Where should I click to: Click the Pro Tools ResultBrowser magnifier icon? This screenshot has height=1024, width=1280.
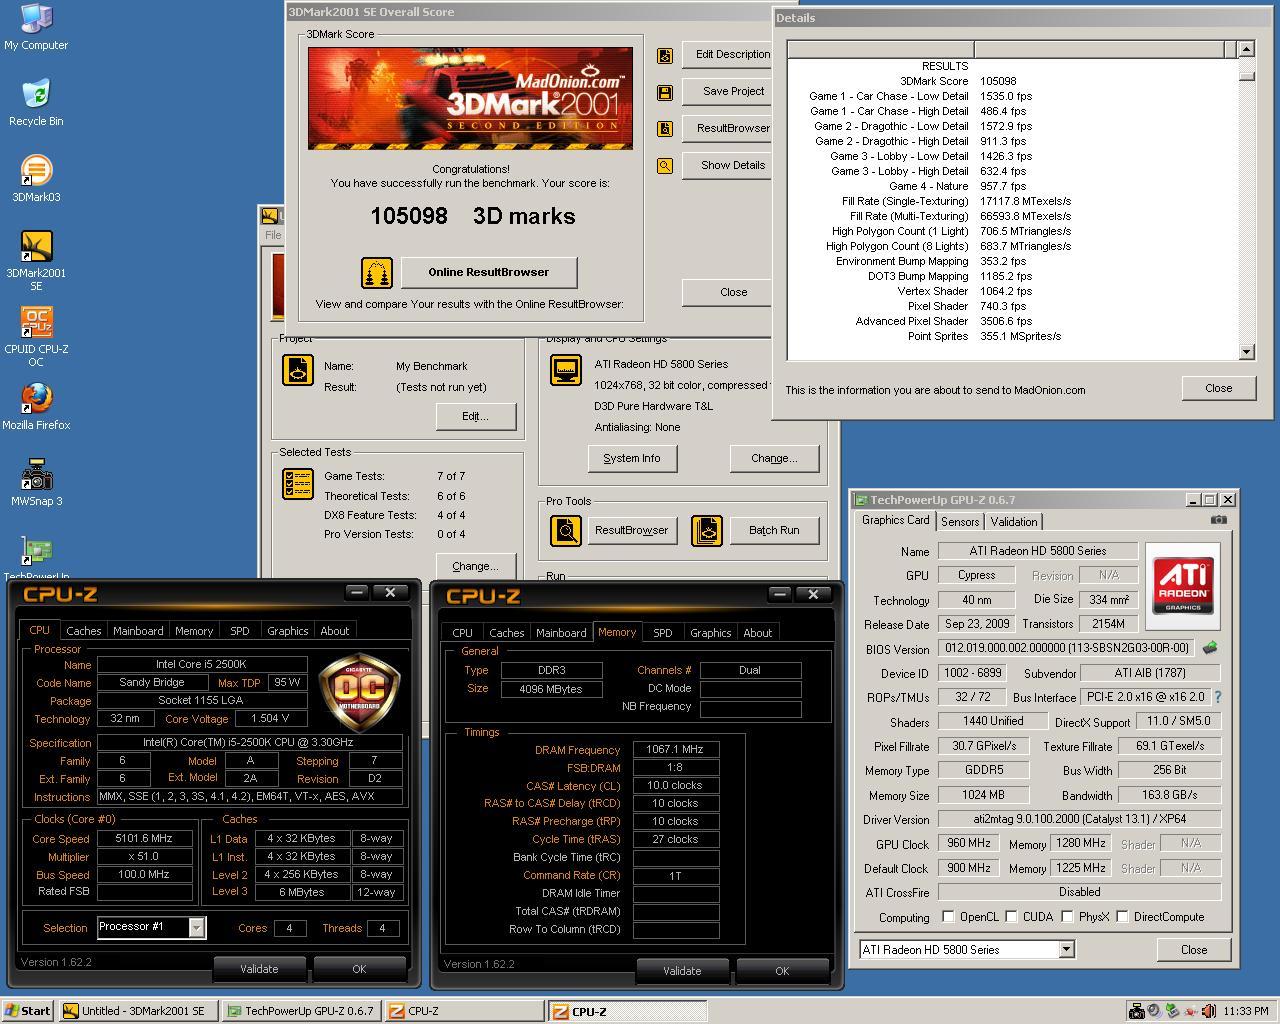[x=566, y=530]
